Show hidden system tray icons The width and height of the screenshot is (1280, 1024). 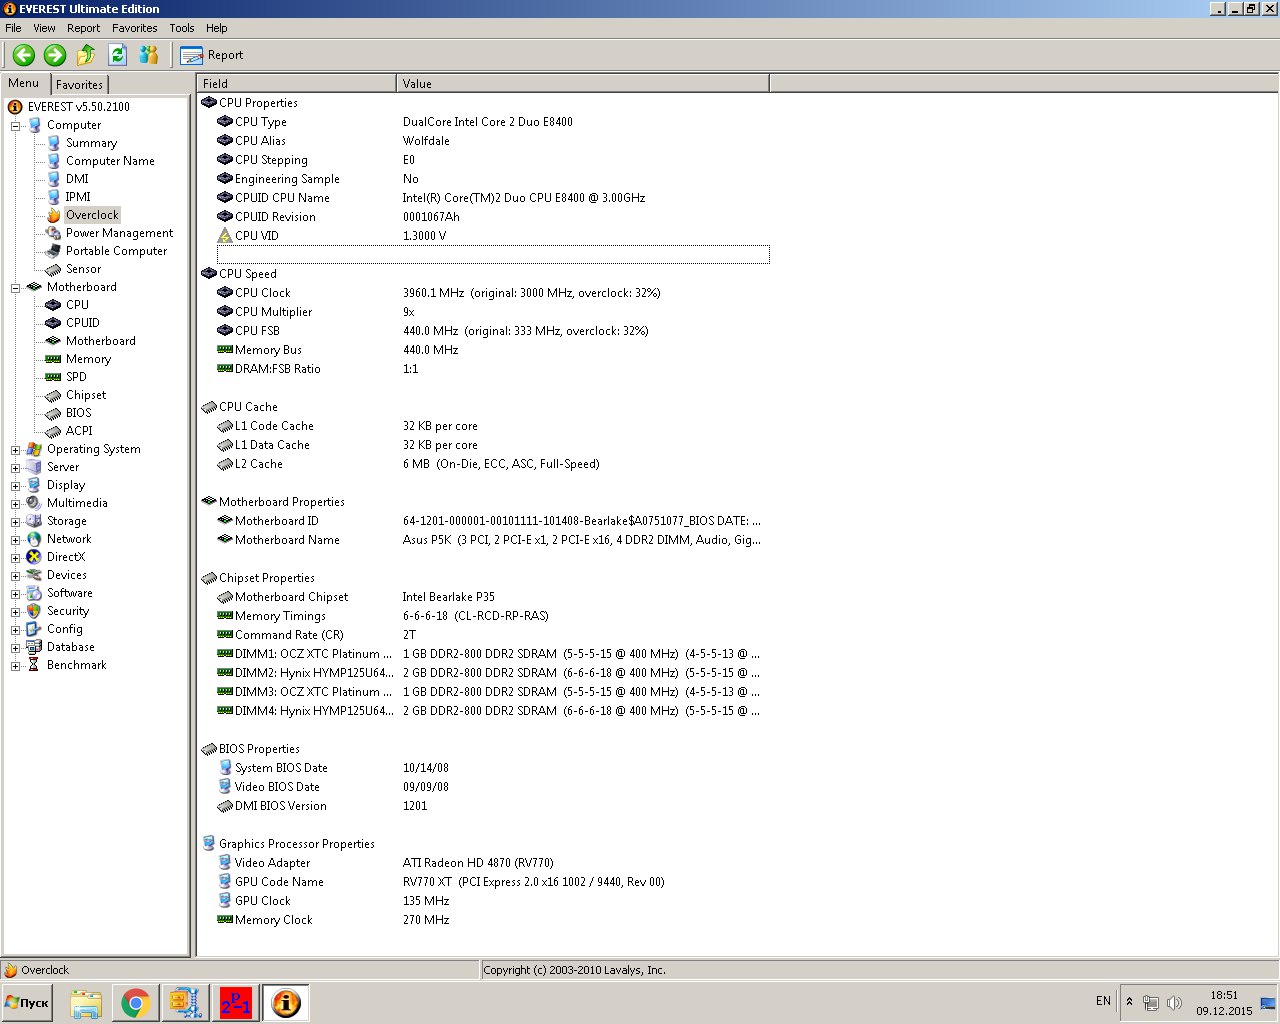(x=1129, y=1002)
